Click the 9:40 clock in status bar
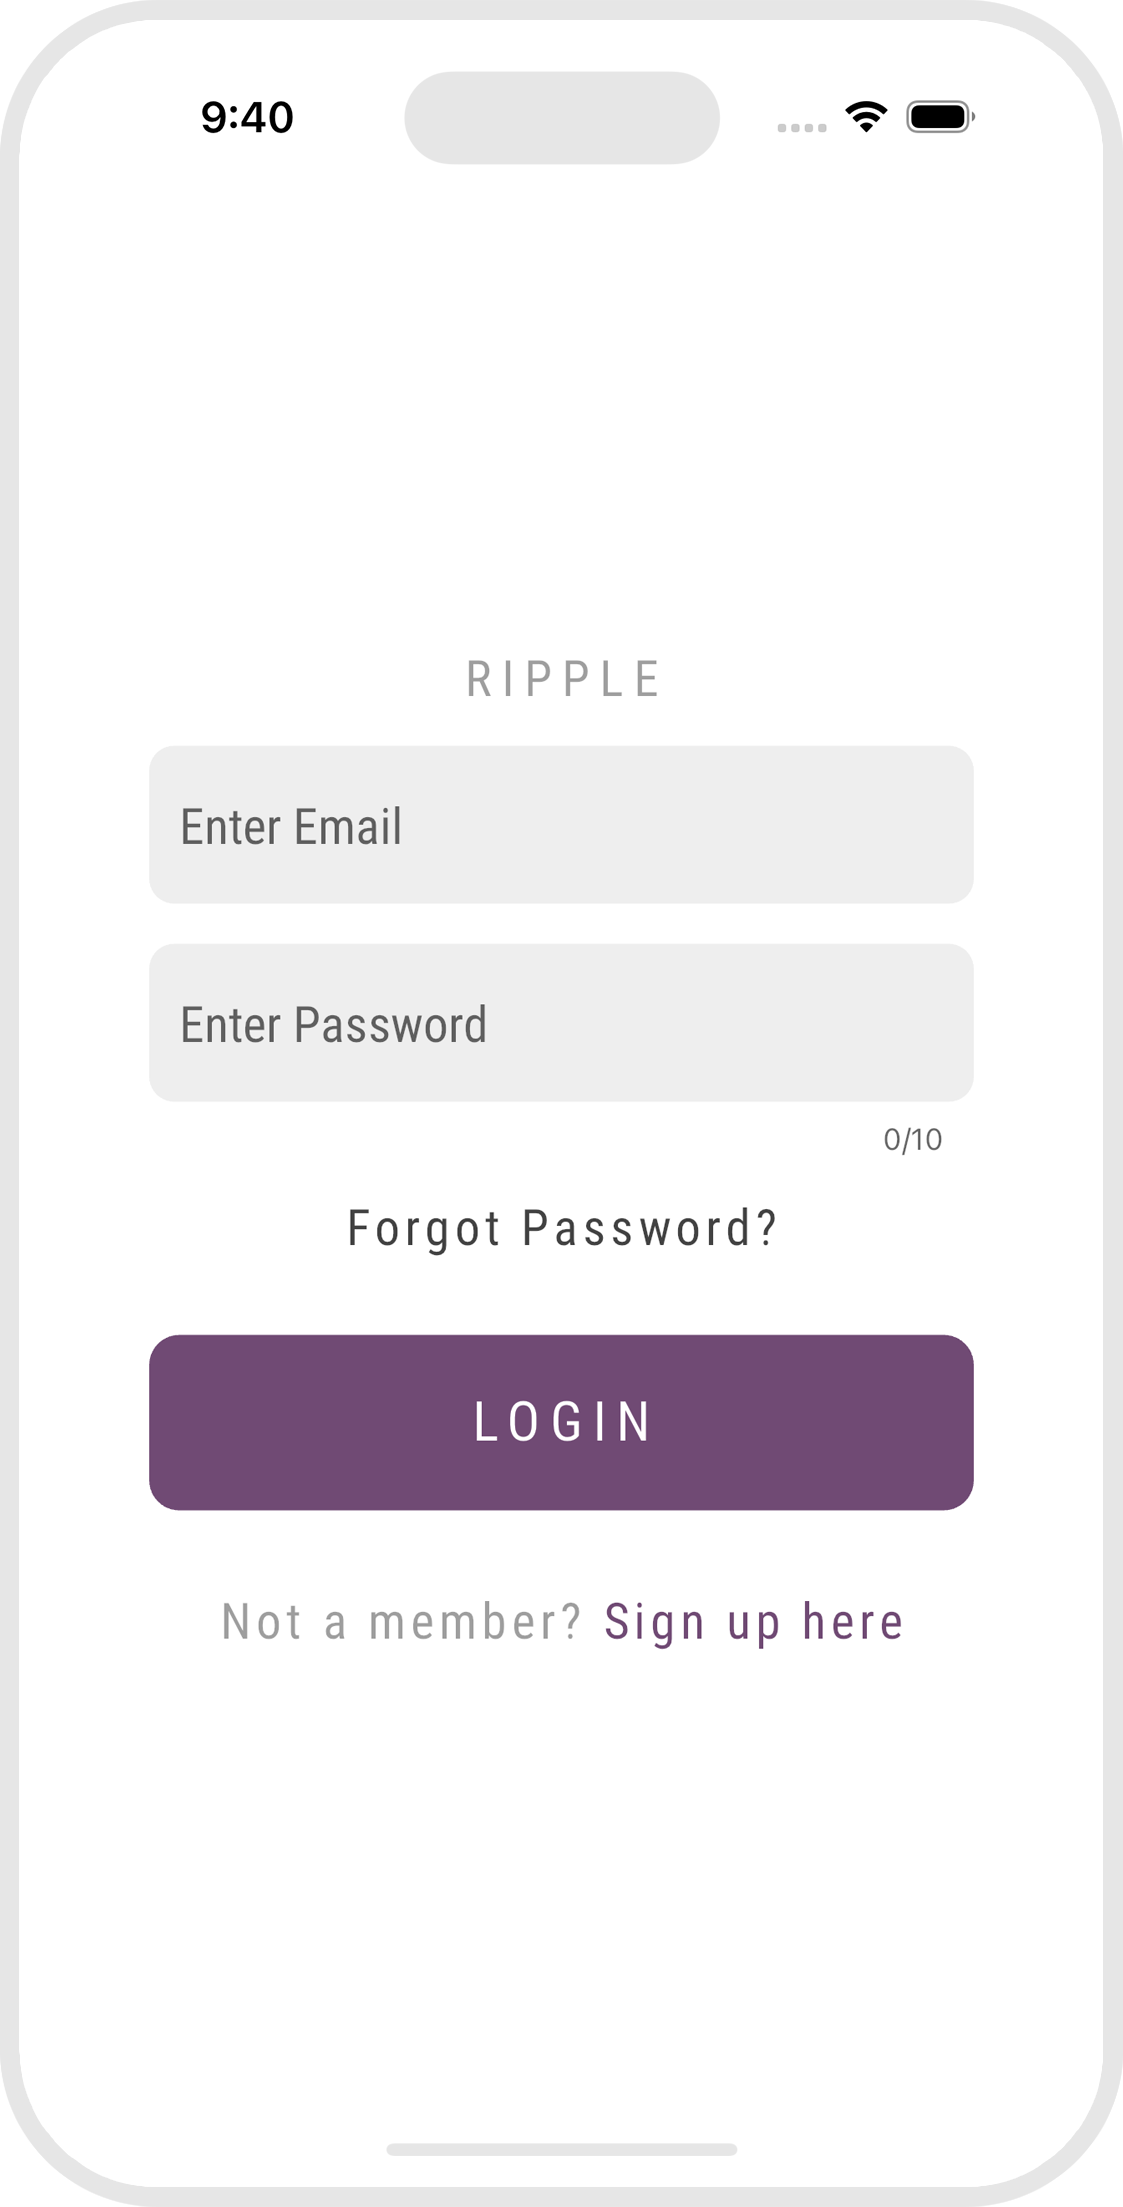The width and height of the screenshot is (1123, 2207). coord(247,118)
